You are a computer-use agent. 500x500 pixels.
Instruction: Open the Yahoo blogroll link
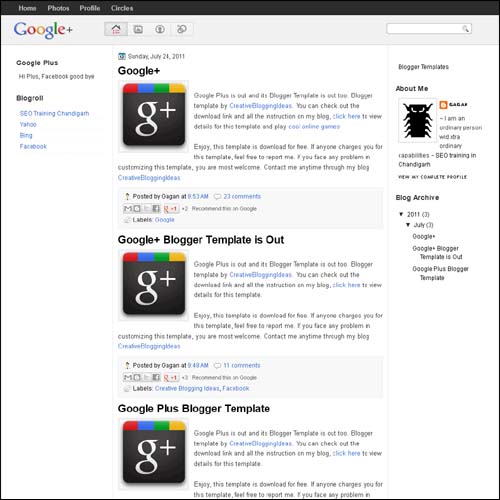(28, 124)
